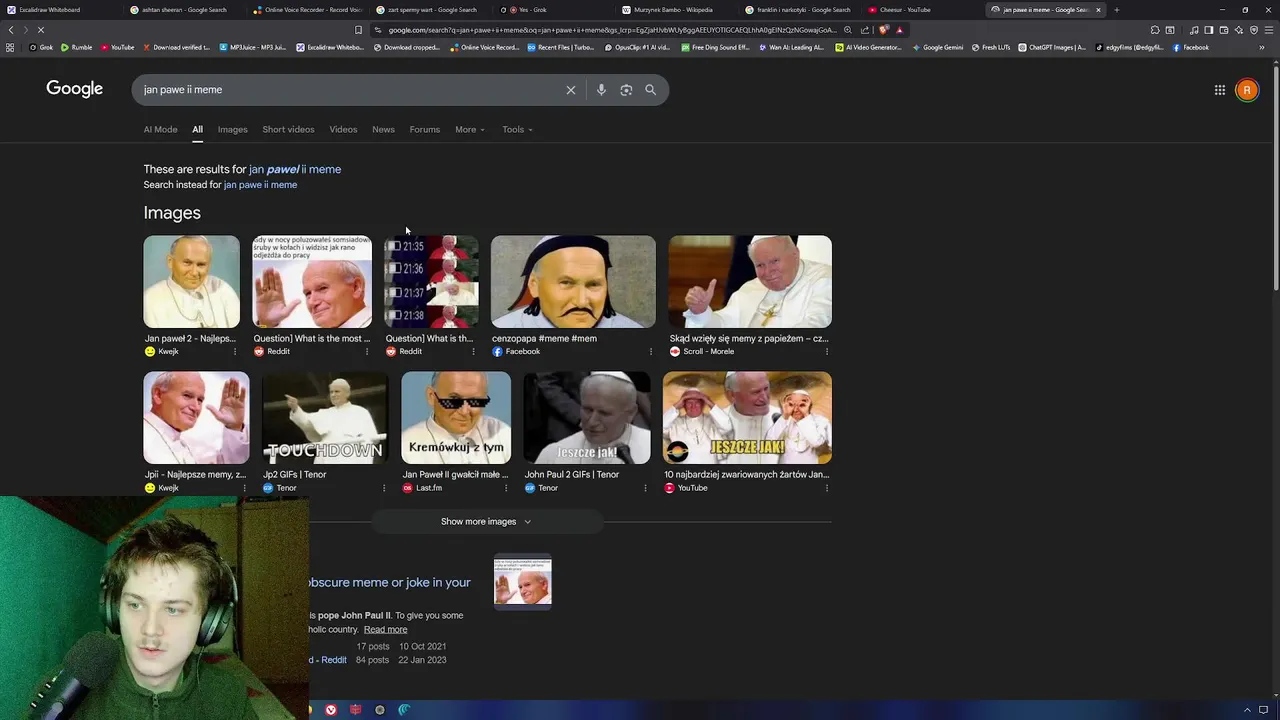Open the Facebook bookmark
Image resolution: width=1280 pixels, height=720 pixels.
(x=1191, y=47)
